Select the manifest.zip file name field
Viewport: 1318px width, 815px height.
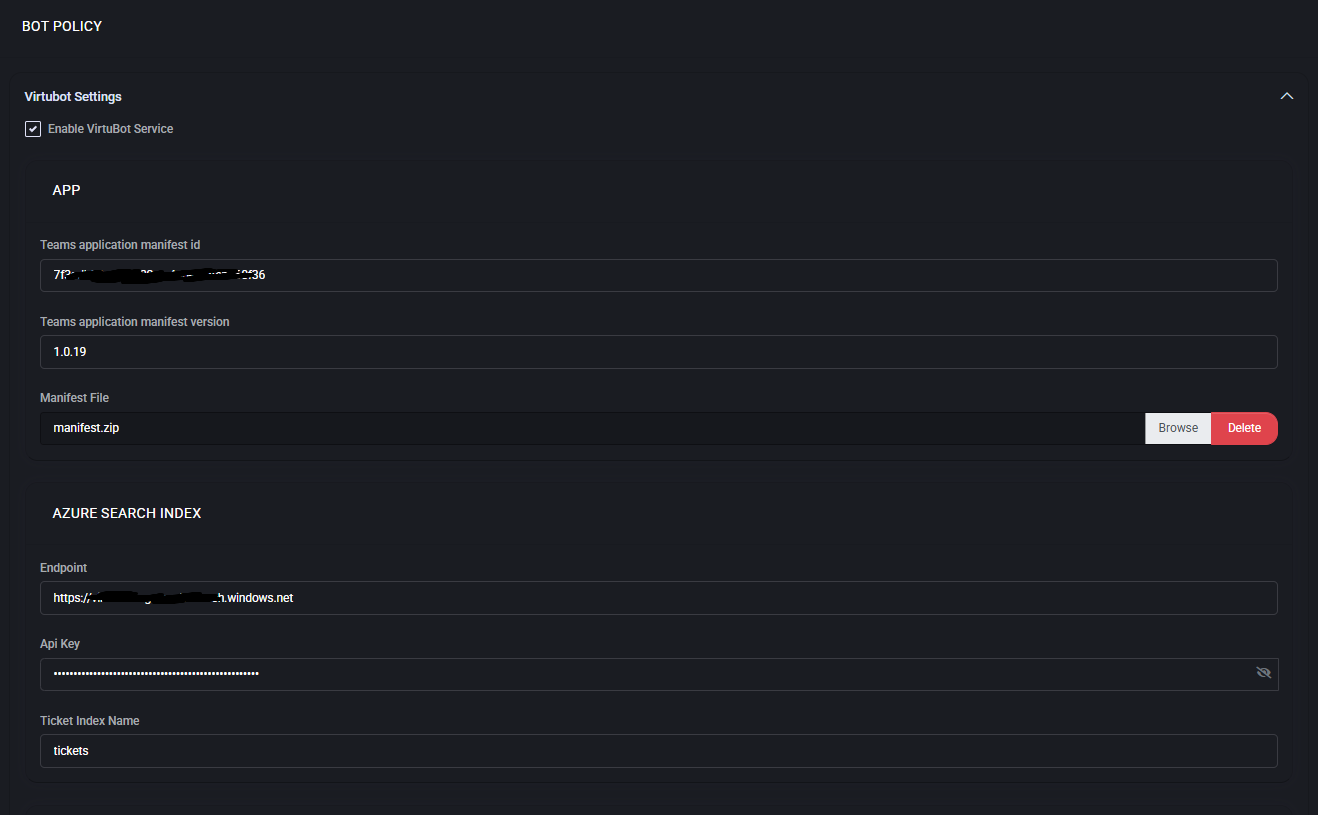(x=590, y=428)
